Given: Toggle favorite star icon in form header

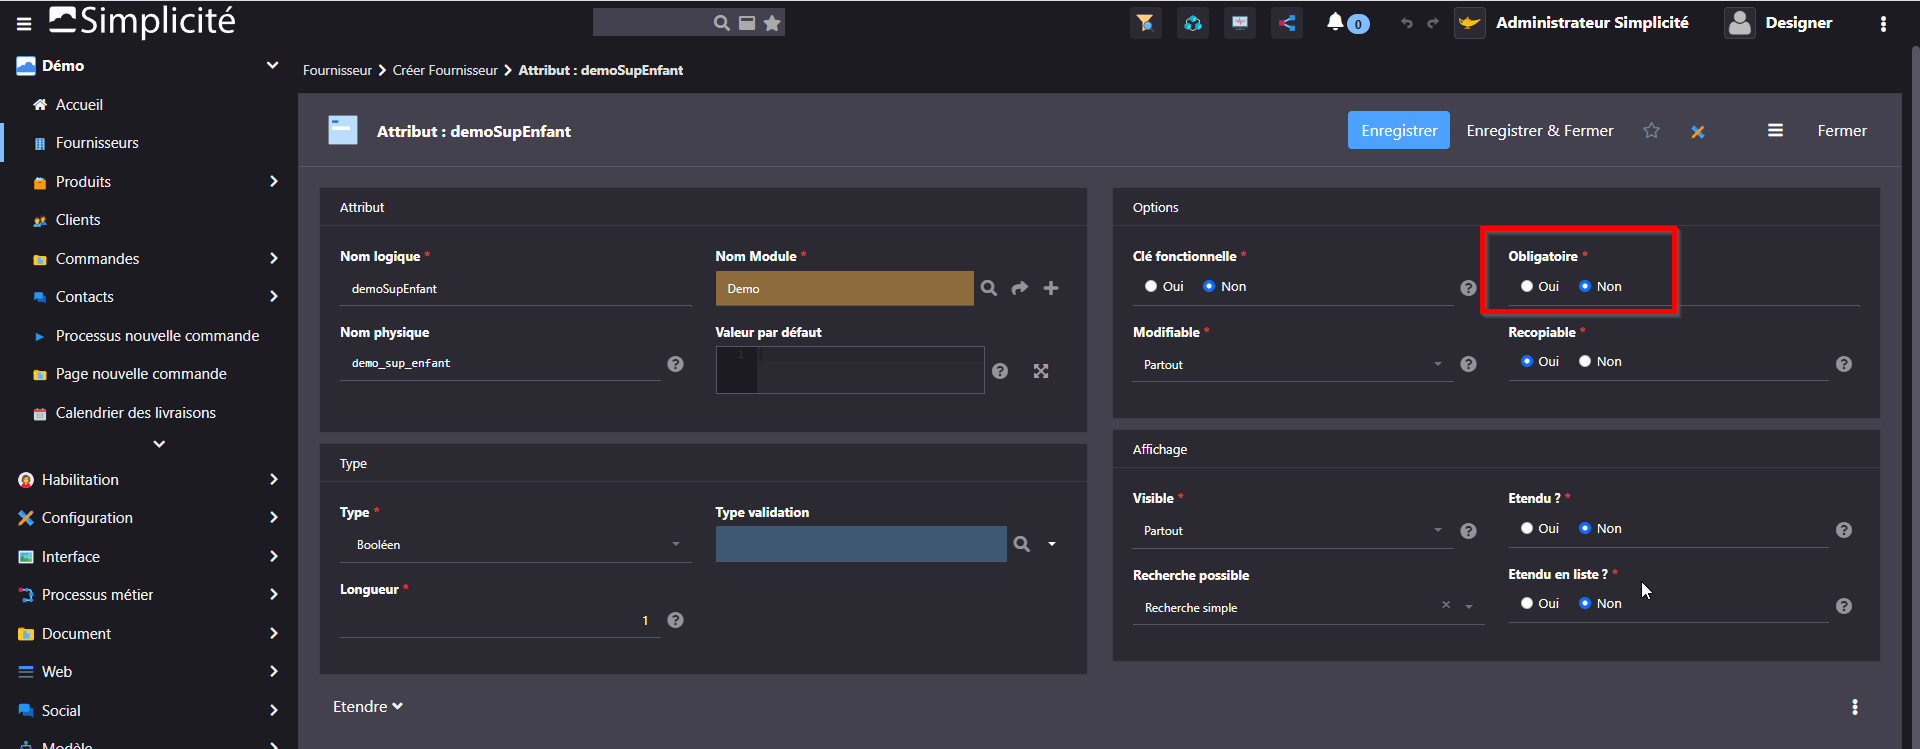Looking at the screenshot, I should click(1651, 131).
